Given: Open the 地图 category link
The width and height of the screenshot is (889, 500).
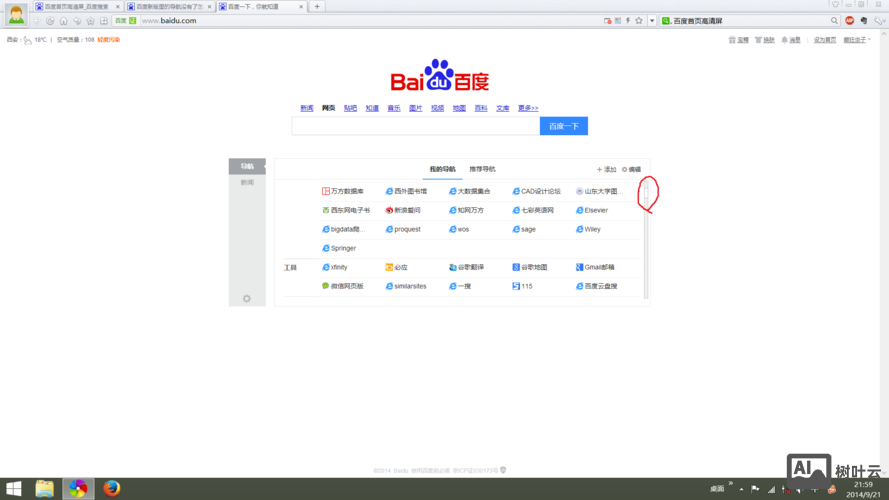Looking at the screenshot, I should (459, 108).
